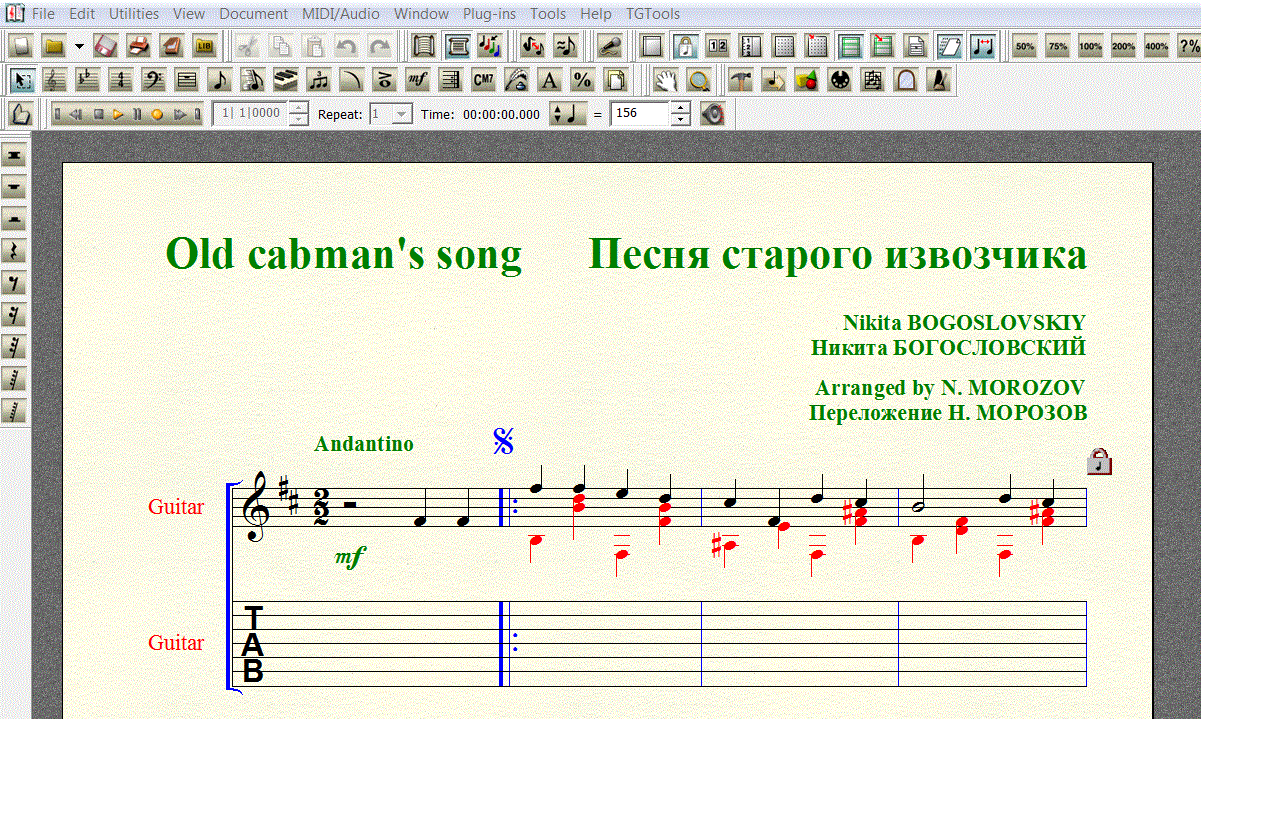Select the Special Tools hammer icon
The width and height of the screenshot is (1274, 817).
point(740,80)
